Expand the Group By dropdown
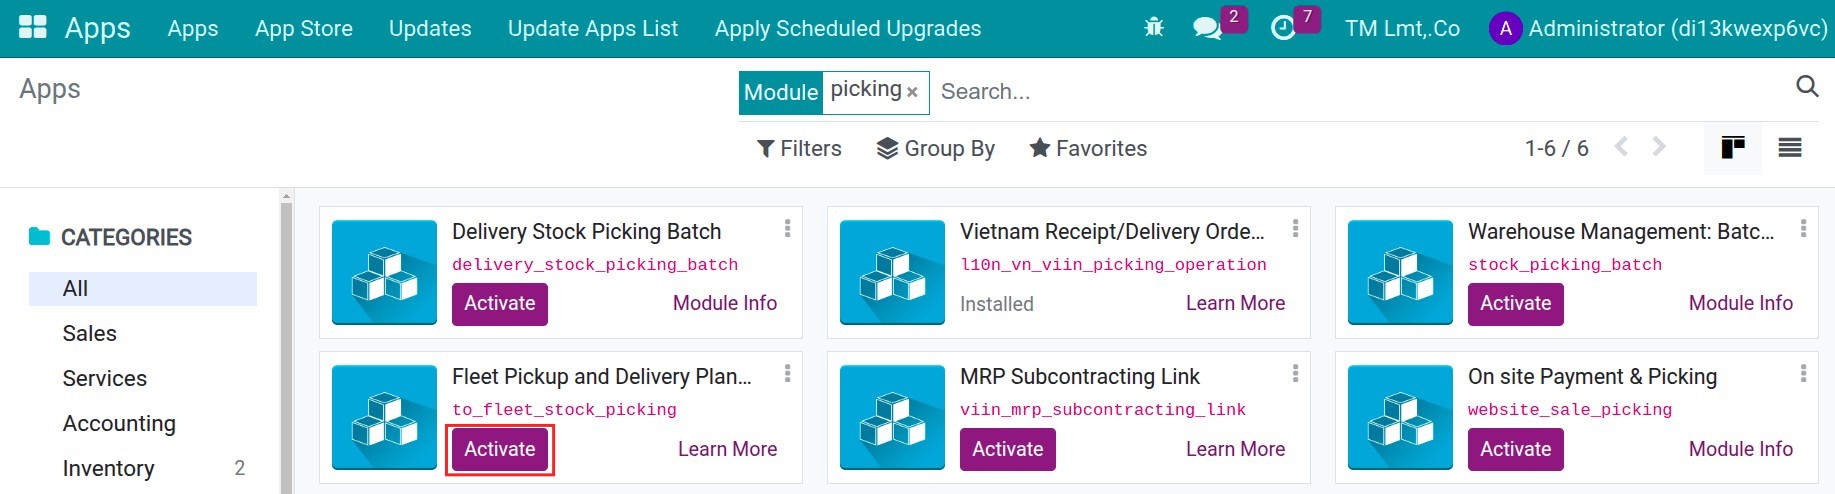Image resolution: width=1835 pixels, height=494 pixels. 936,148
